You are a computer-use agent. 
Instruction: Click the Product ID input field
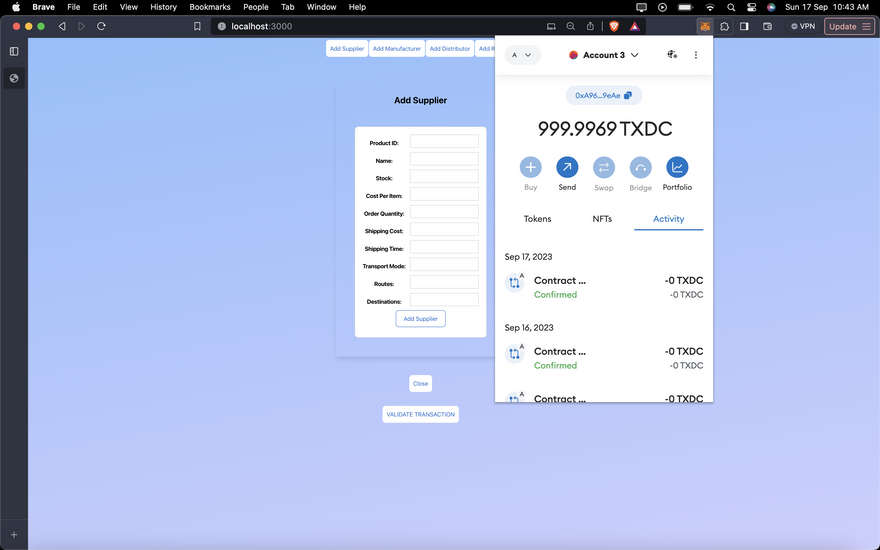tap(444, 142)
